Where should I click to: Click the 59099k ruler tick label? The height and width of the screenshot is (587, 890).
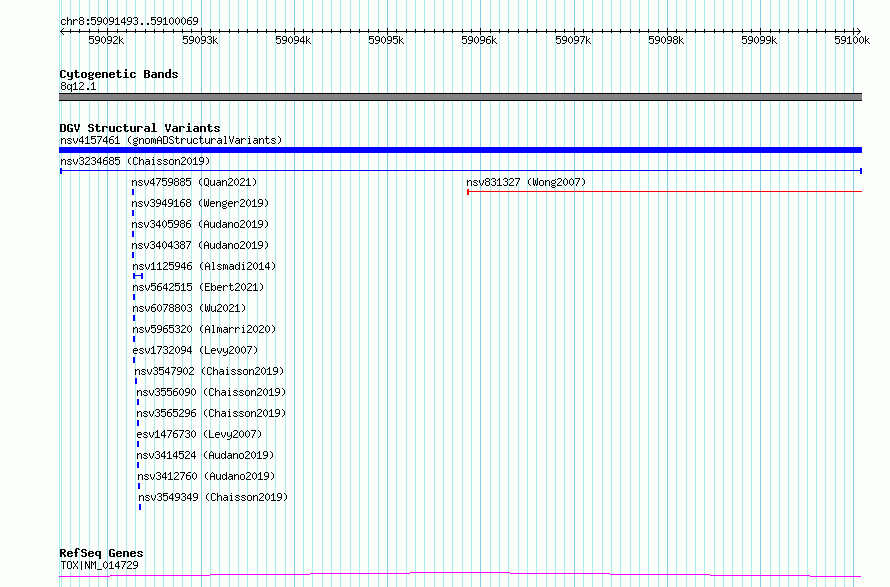pos(759,40)
